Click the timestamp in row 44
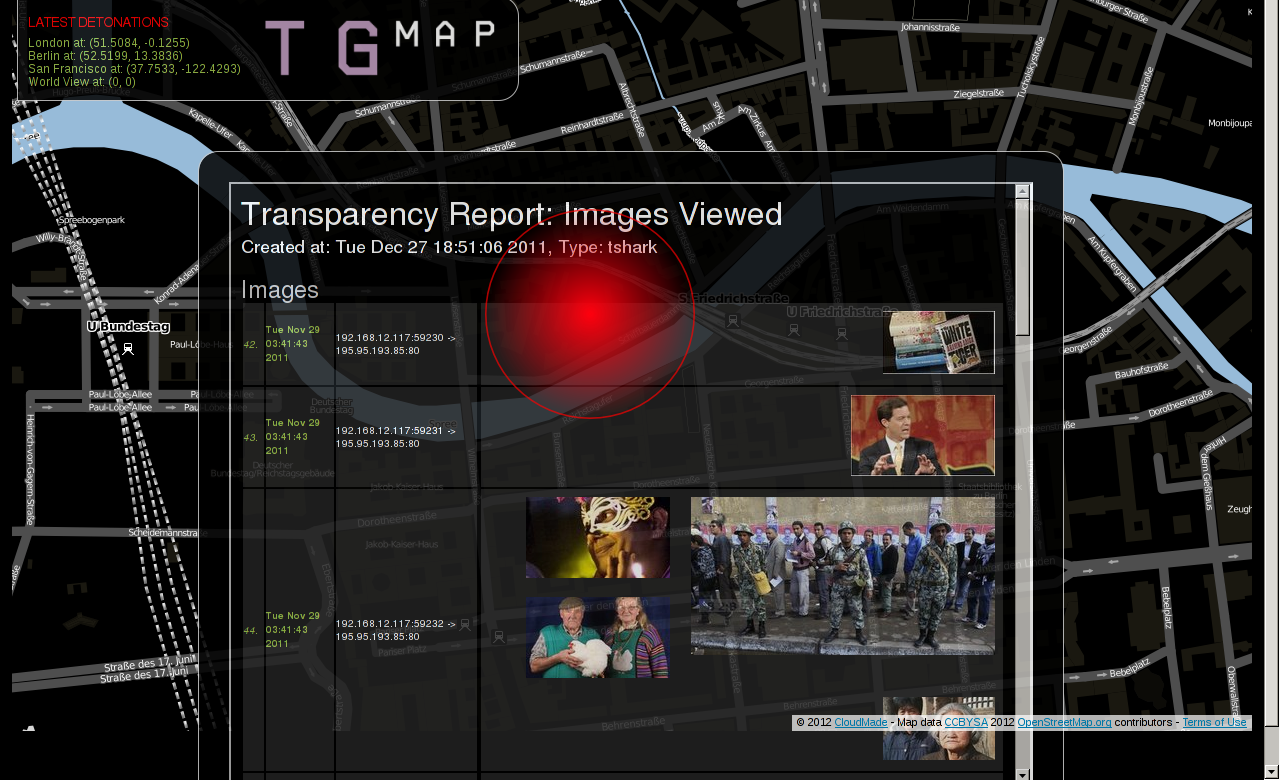The image size is (1280, 780). [x=293, y=629]
